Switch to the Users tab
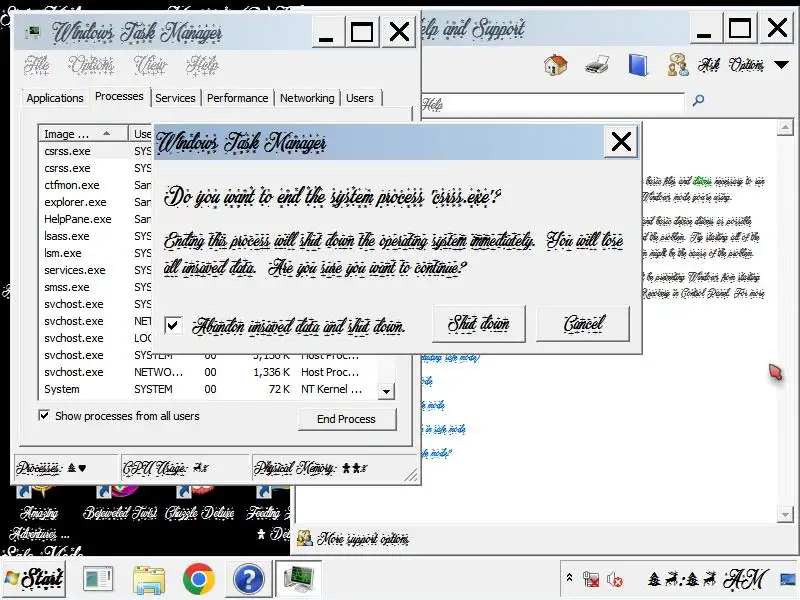800x600 pixels. point(360,98)
